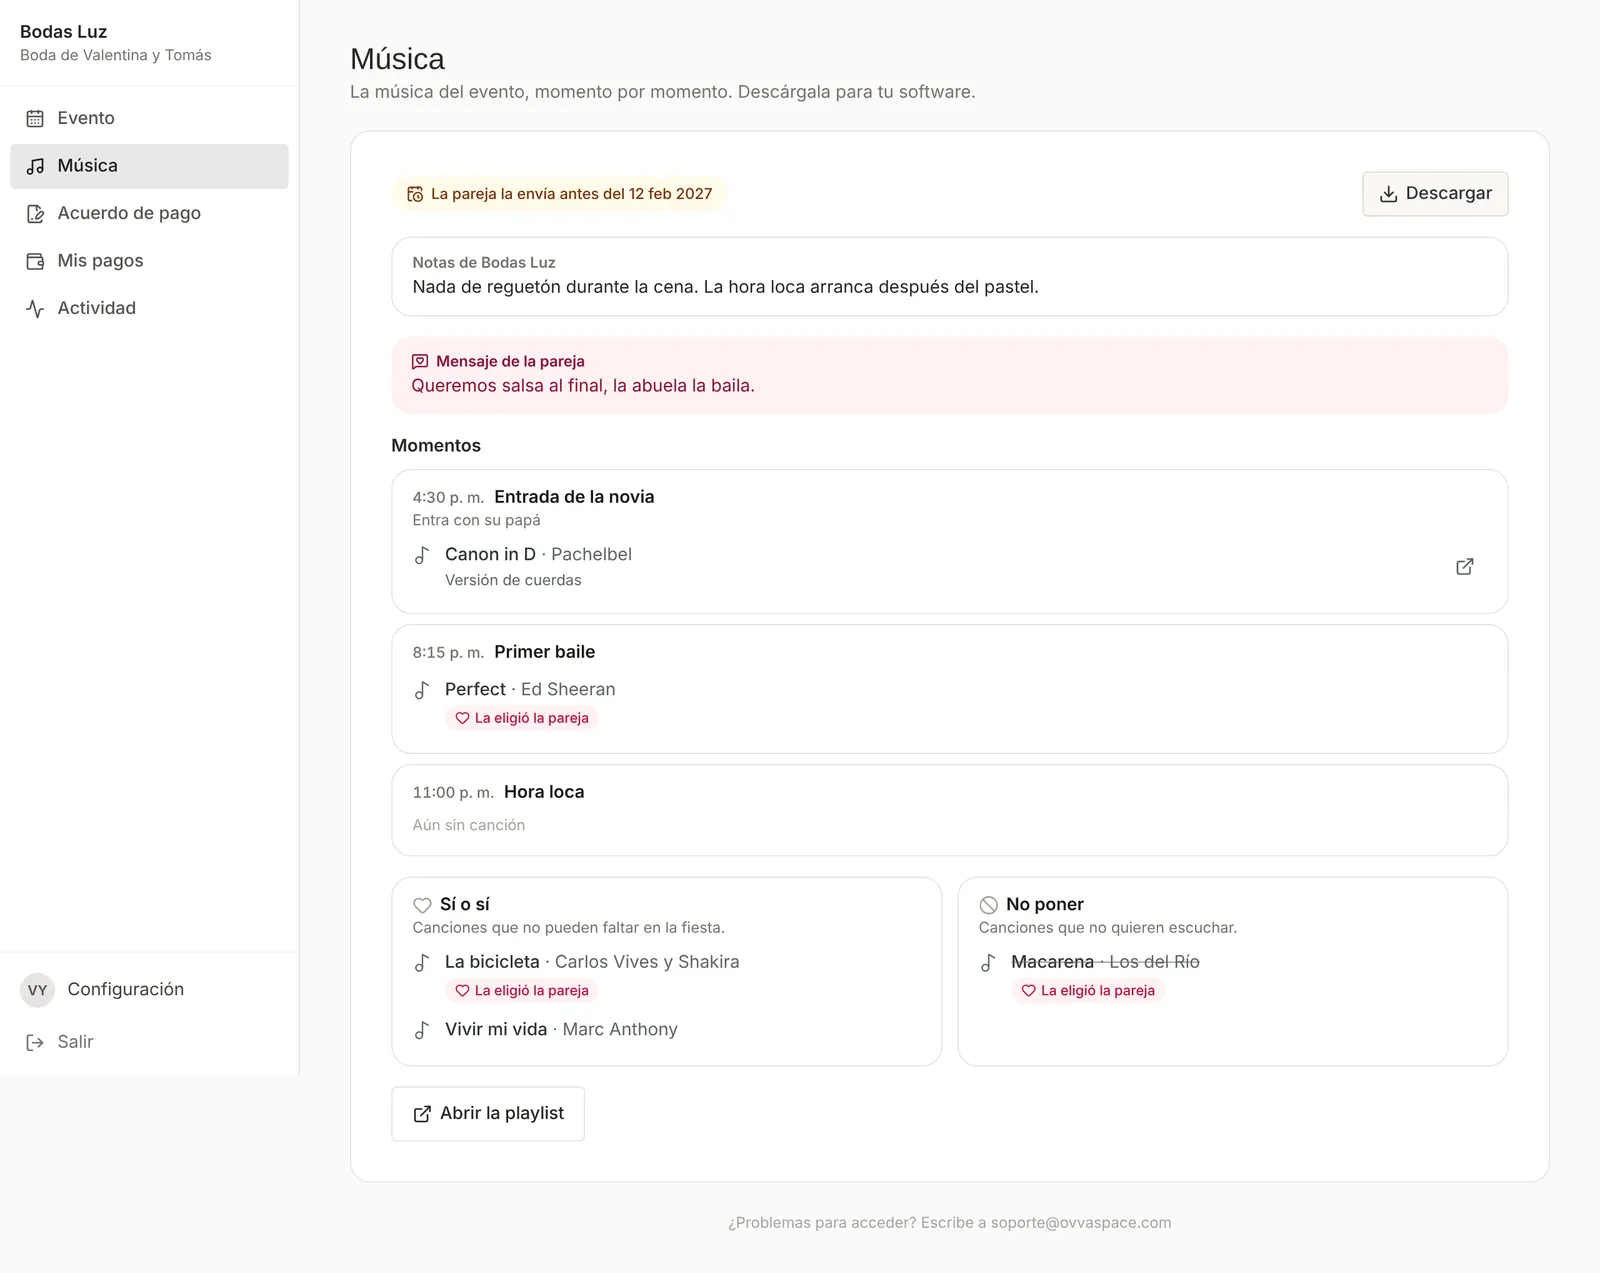Click the wallet icon beside Mis pagos

tap(35, 261)
